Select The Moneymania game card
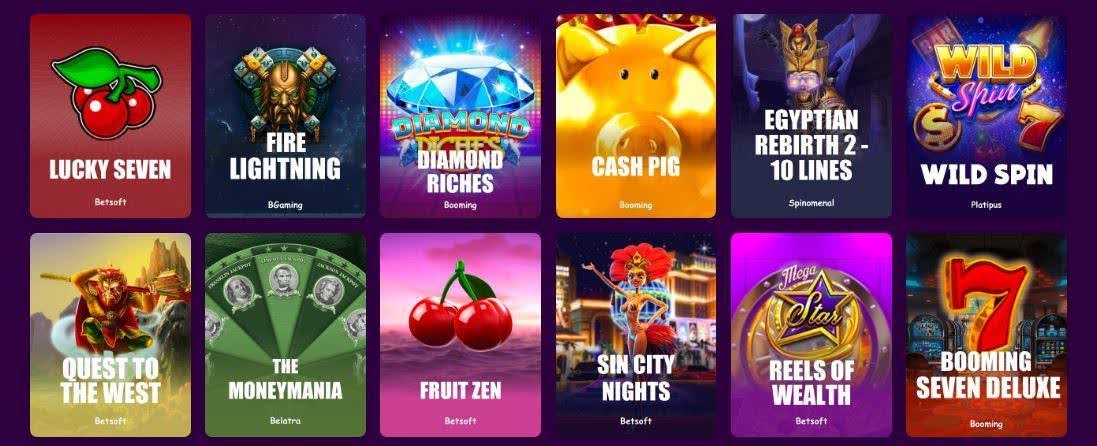The height and width of the screenshot is (446, 1097). pos(285,335)
